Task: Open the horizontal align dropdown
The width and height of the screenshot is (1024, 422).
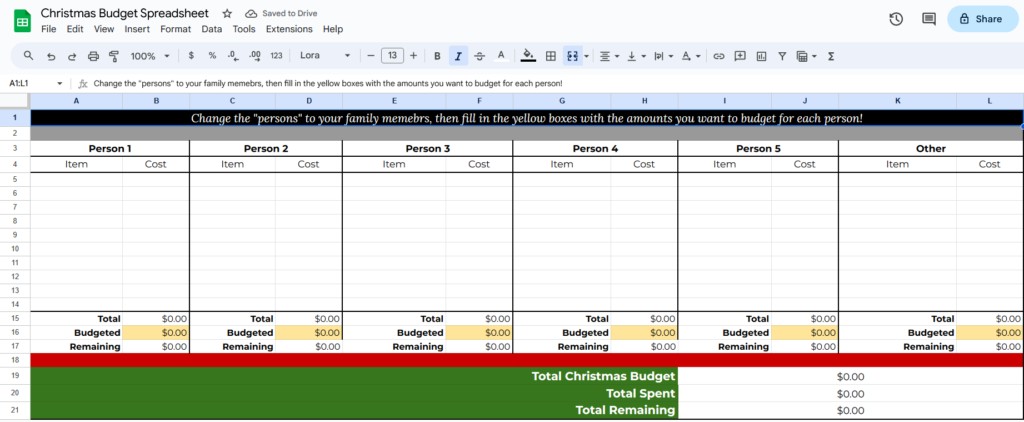Action: 609,56
